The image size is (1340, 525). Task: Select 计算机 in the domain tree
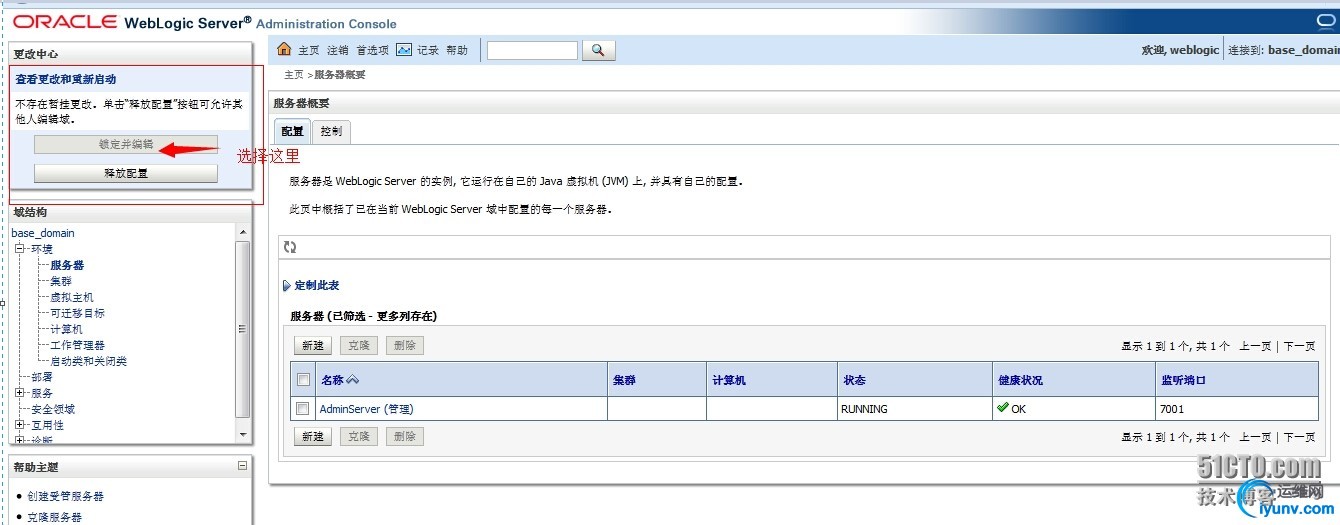[66, 329]
